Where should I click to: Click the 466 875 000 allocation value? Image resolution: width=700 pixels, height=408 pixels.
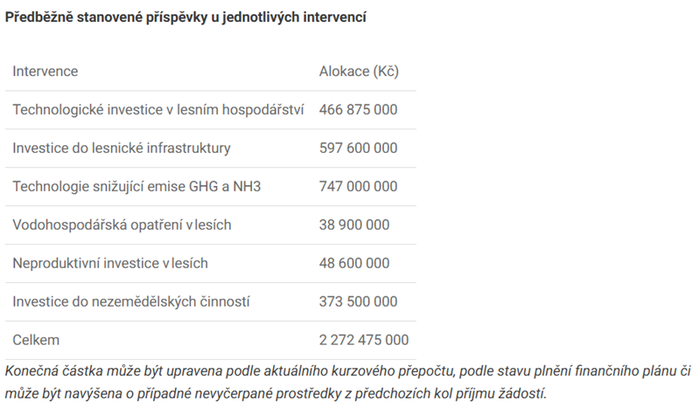pyautogui.click(x=358, y=110)
